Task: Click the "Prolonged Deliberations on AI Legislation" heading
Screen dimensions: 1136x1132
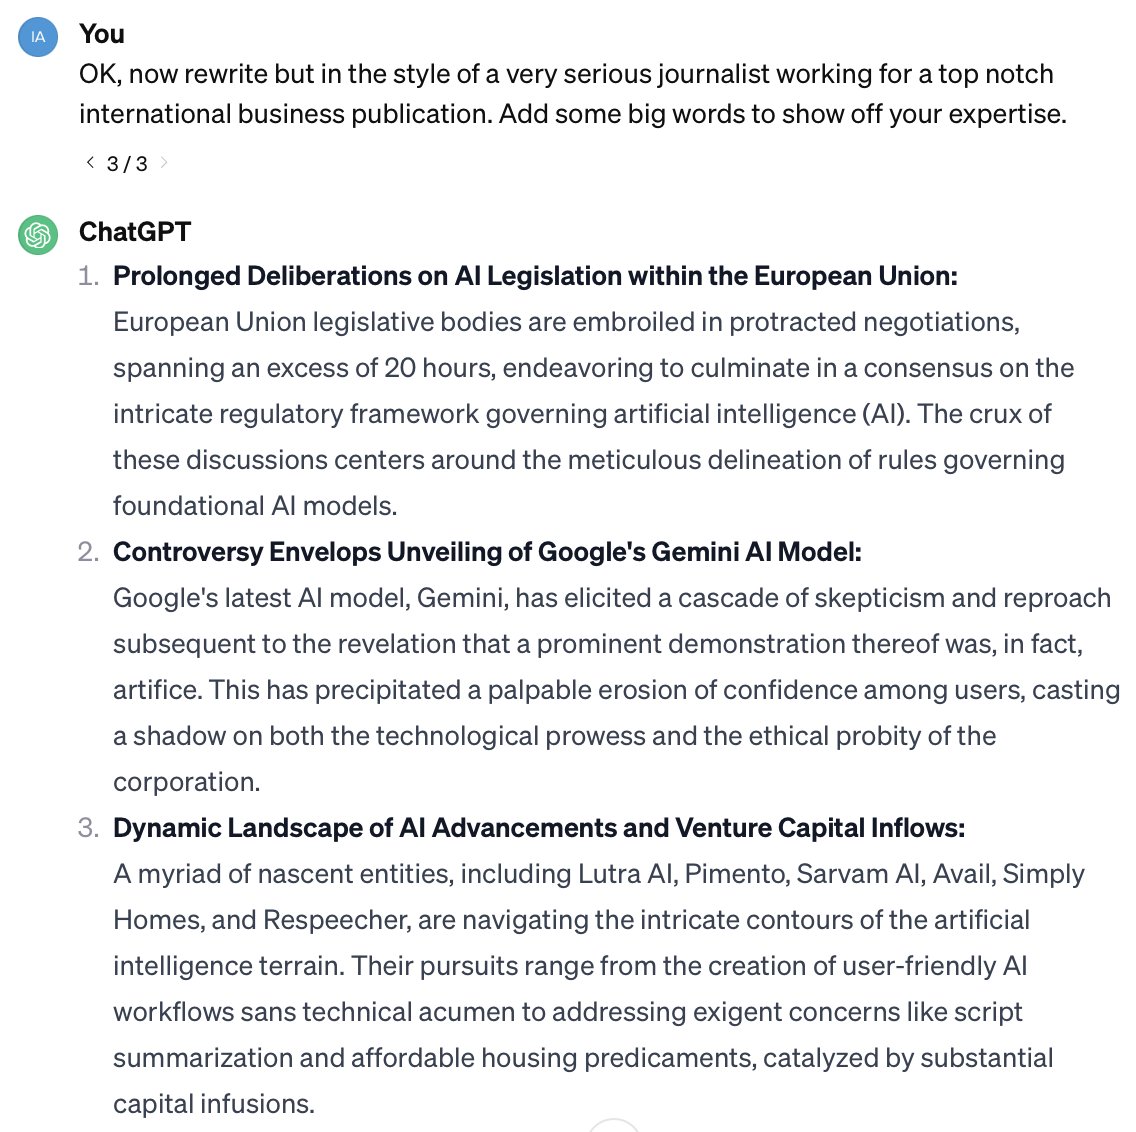Action: click(535, 276)
